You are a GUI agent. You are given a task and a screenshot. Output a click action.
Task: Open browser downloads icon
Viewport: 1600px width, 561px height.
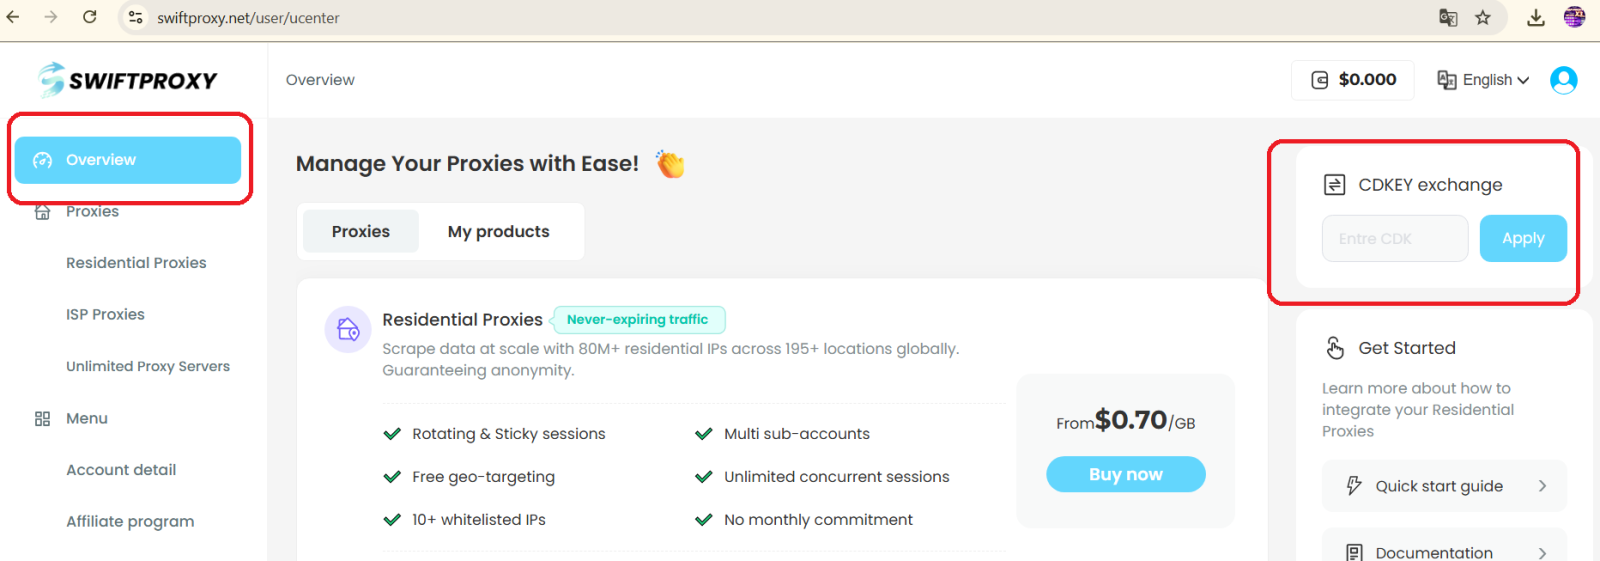[x=1536, y=17]
